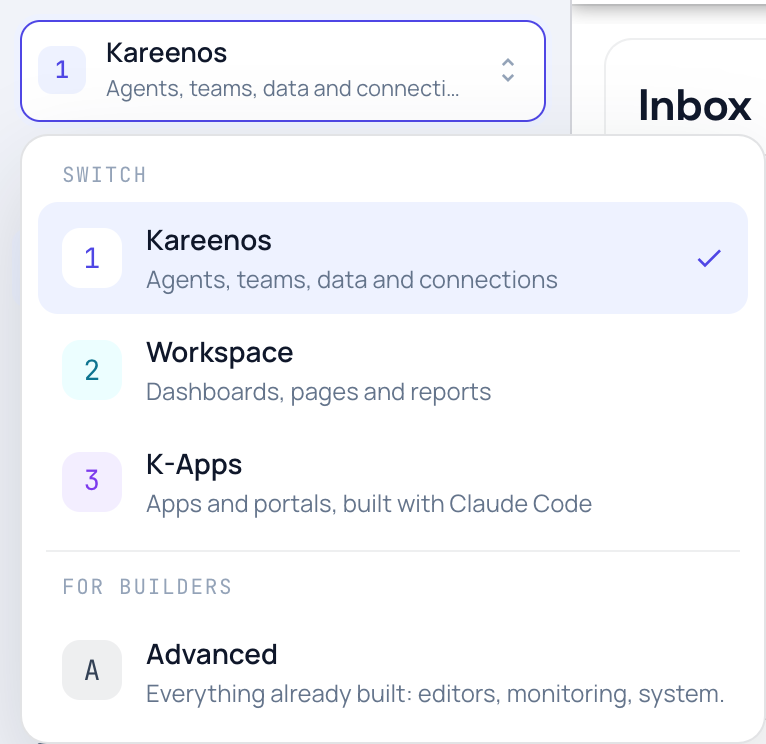The height and width of the screenshot is (744, 766).
Task: Click 'Dashboards, pages and reports' description
Action: 319,392
